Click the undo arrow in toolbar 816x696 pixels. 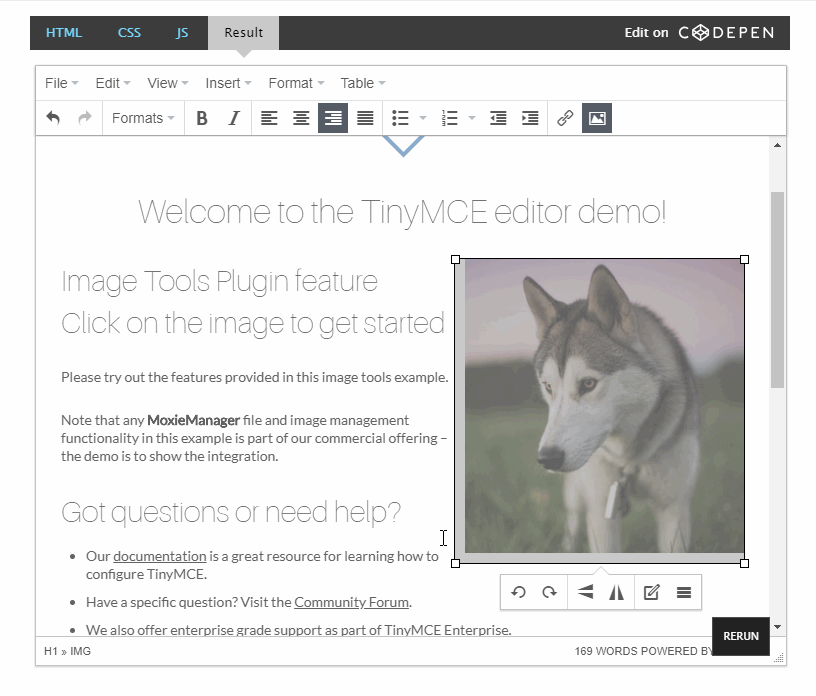tap(53, 118)
